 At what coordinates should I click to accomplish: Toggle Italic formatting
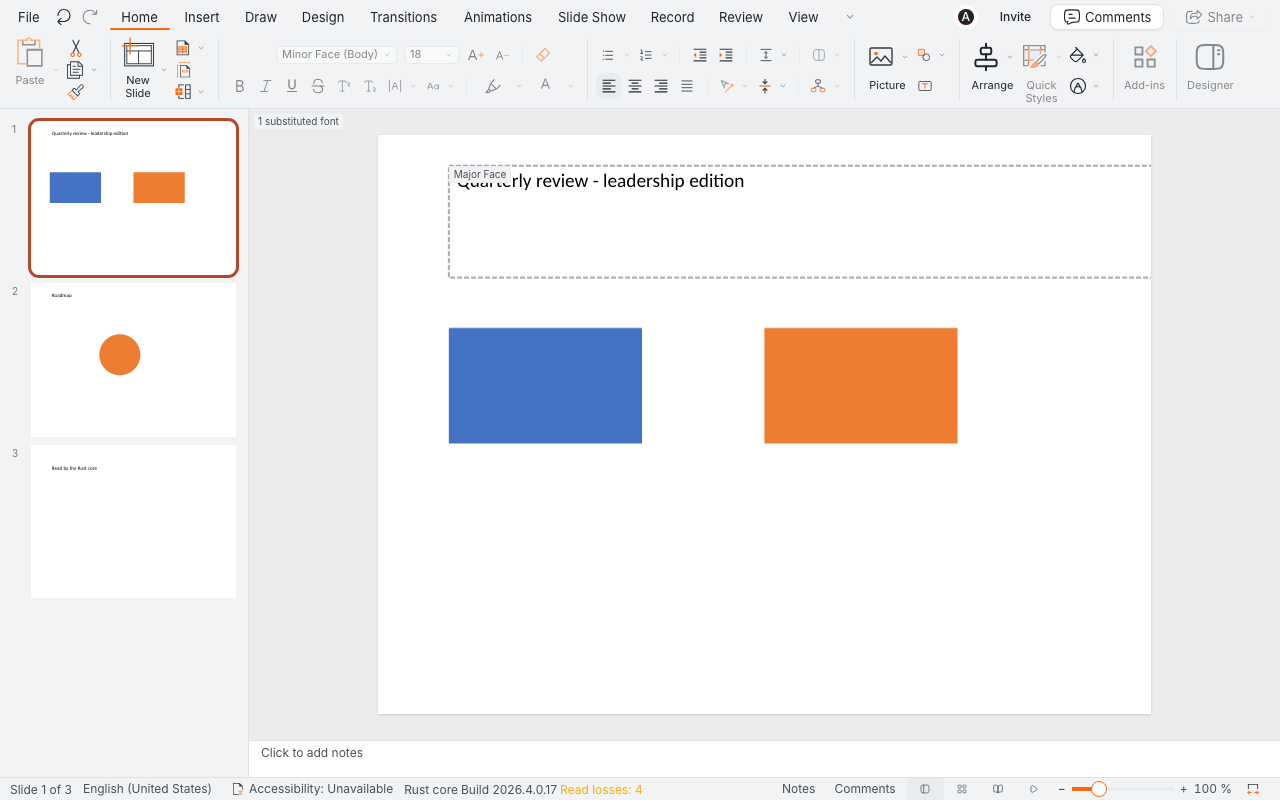click(x=266, y=86)
